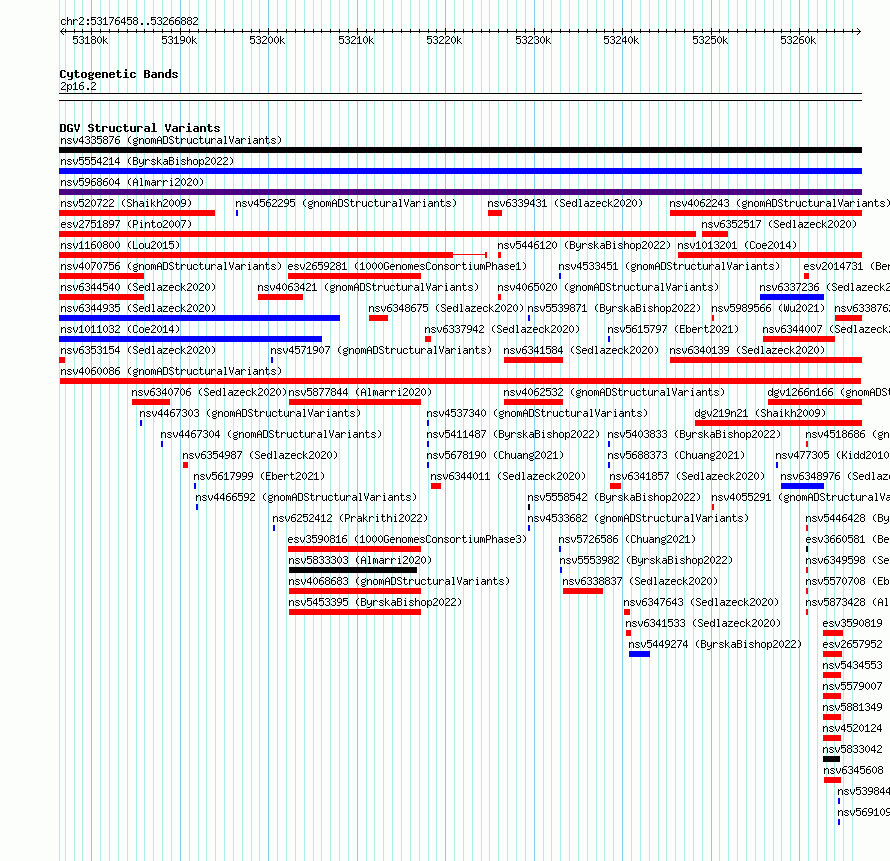Open nsv4335876 (gnomADStructuralVariants) label
Viewport: 890px width, 861px height.
[x=171, y=140]
